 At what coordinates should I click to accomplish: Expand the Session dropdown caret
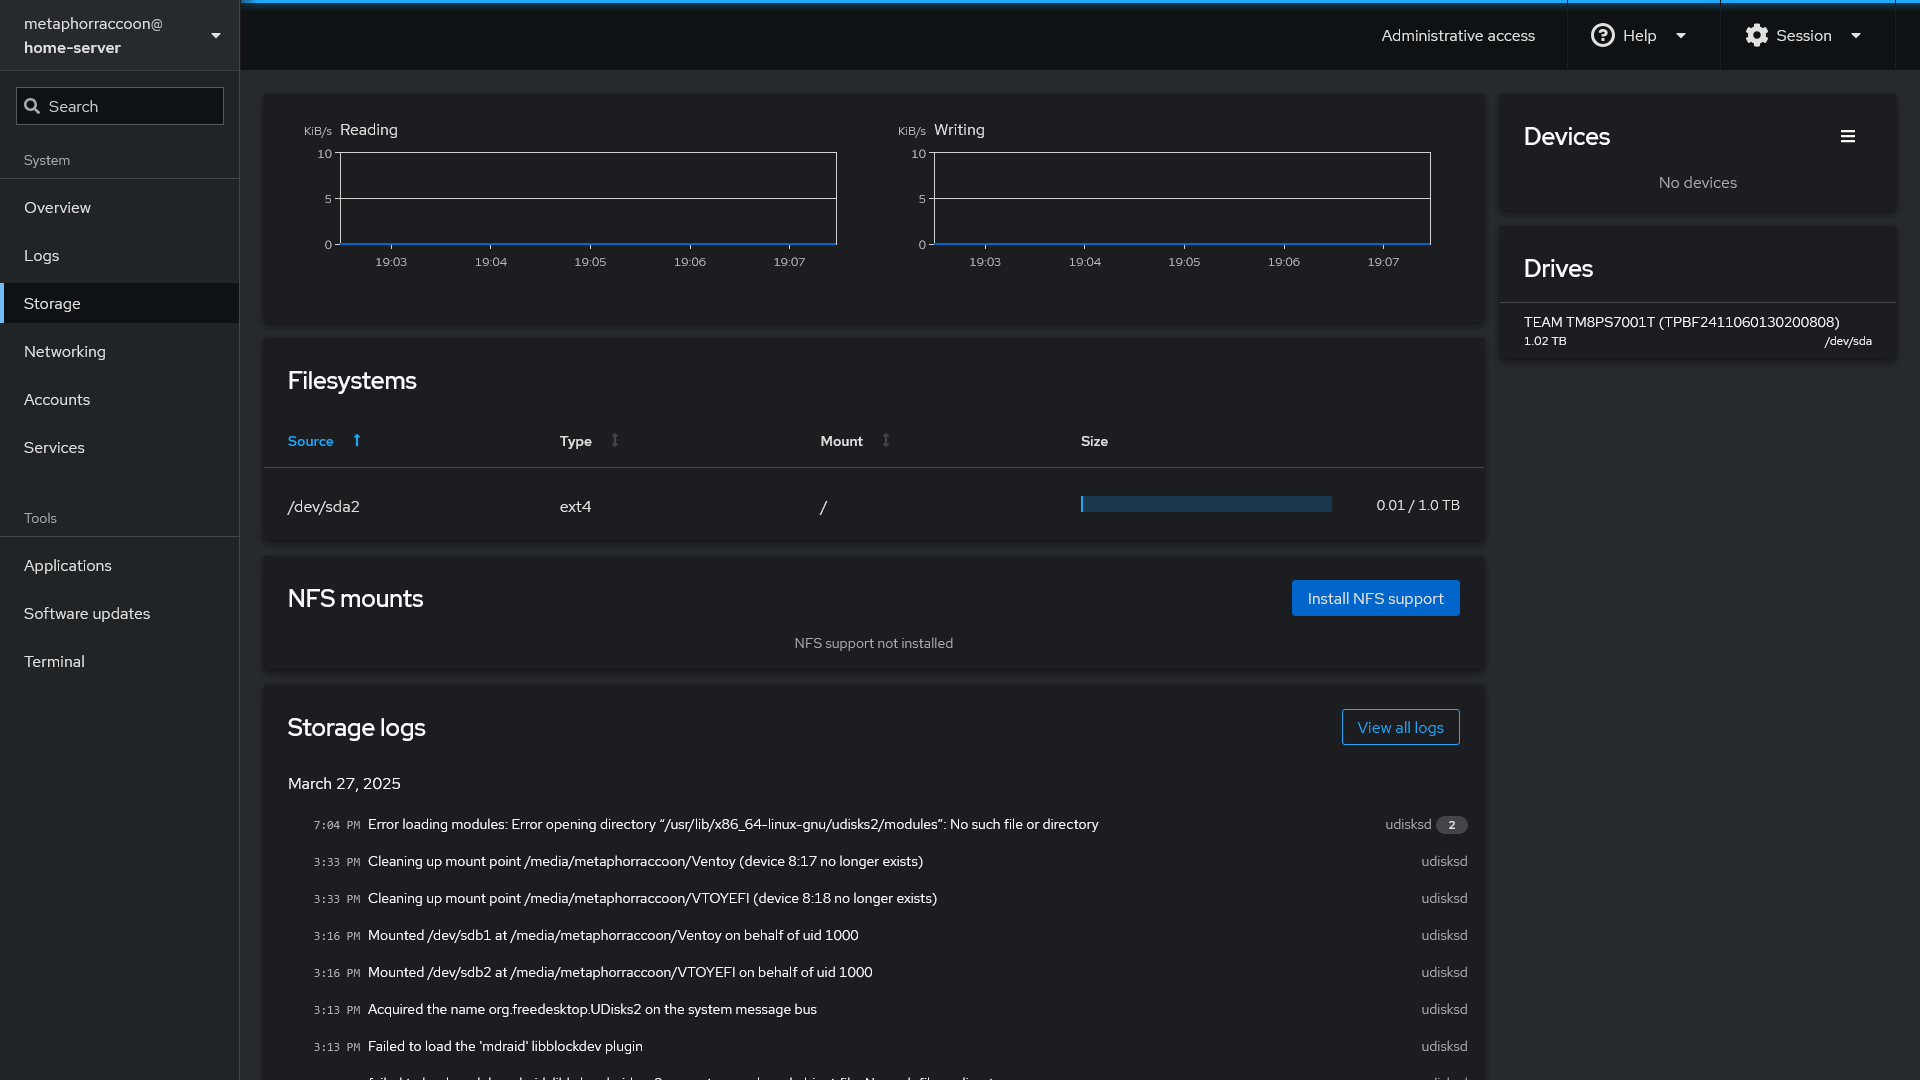[1856, 36]
